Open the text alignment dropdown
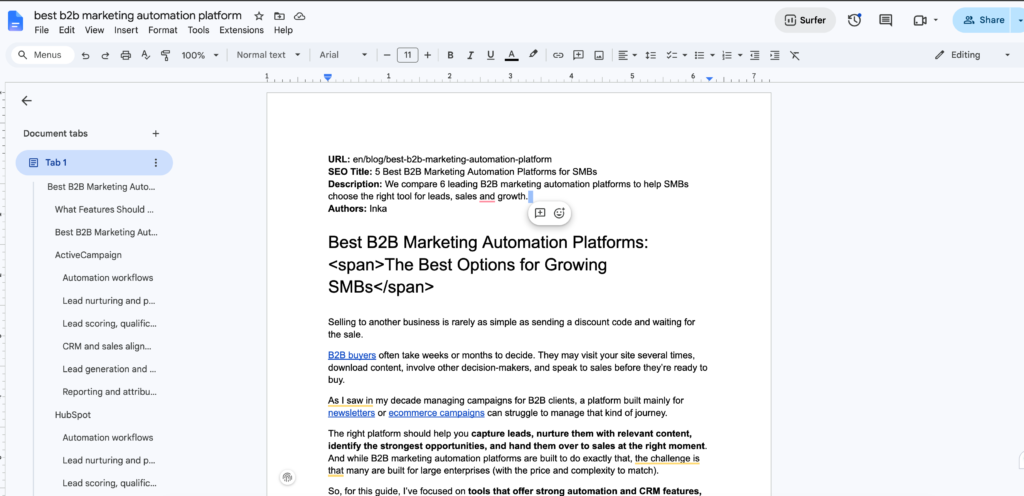The height and width of the screenshot is (496, 1024). 628,55
